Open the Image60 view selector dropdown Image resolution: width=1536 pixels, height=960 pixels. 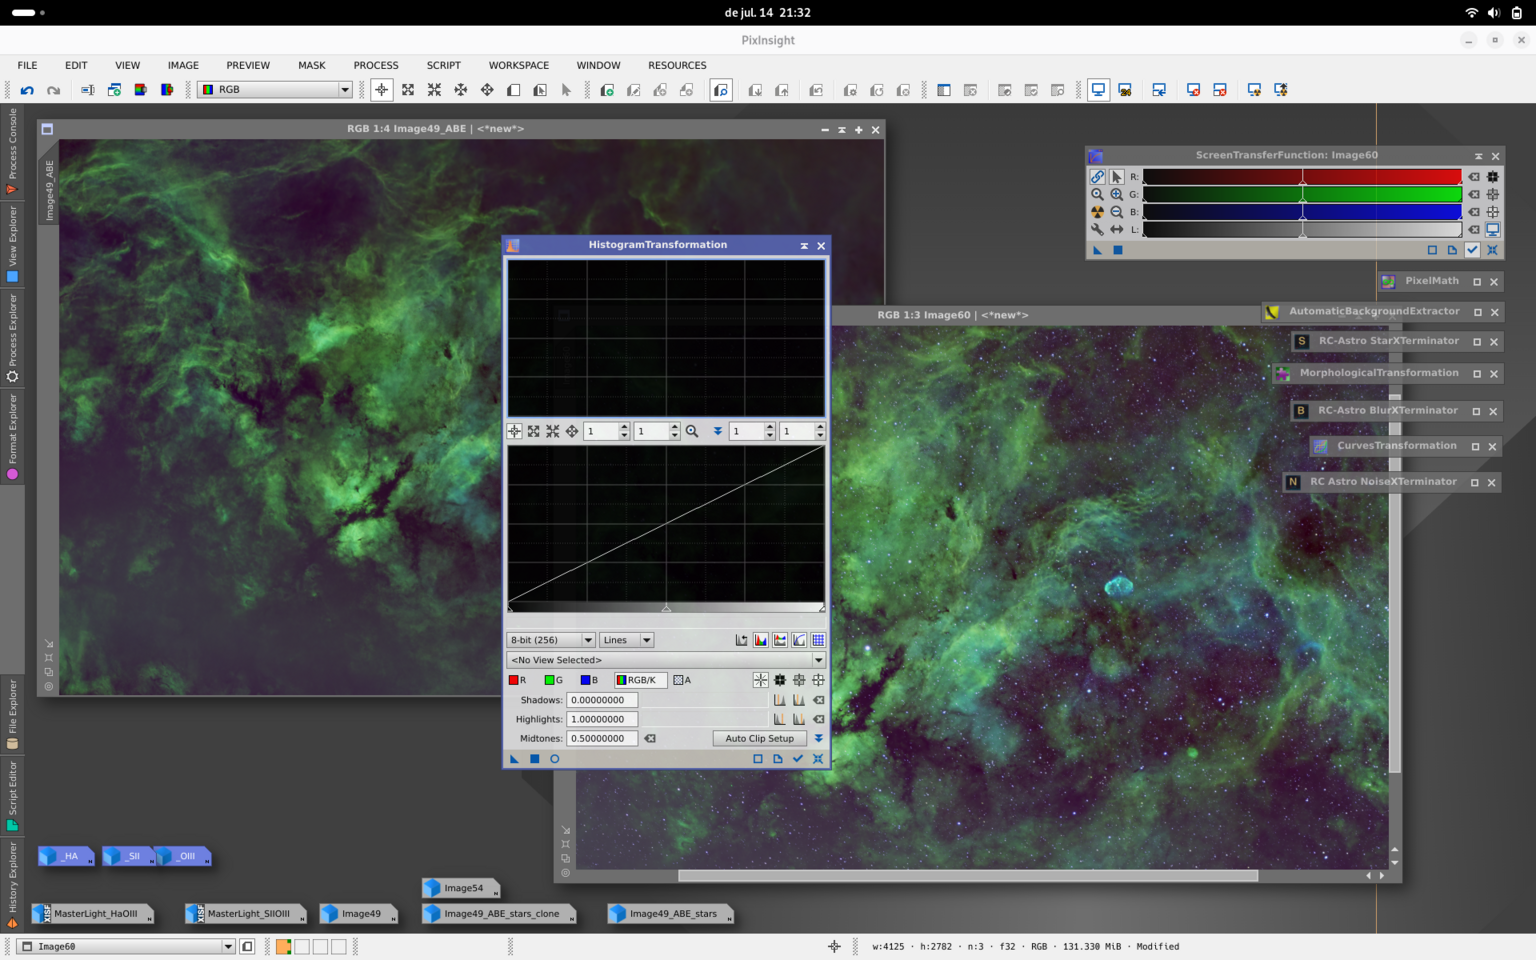point(127,946)
